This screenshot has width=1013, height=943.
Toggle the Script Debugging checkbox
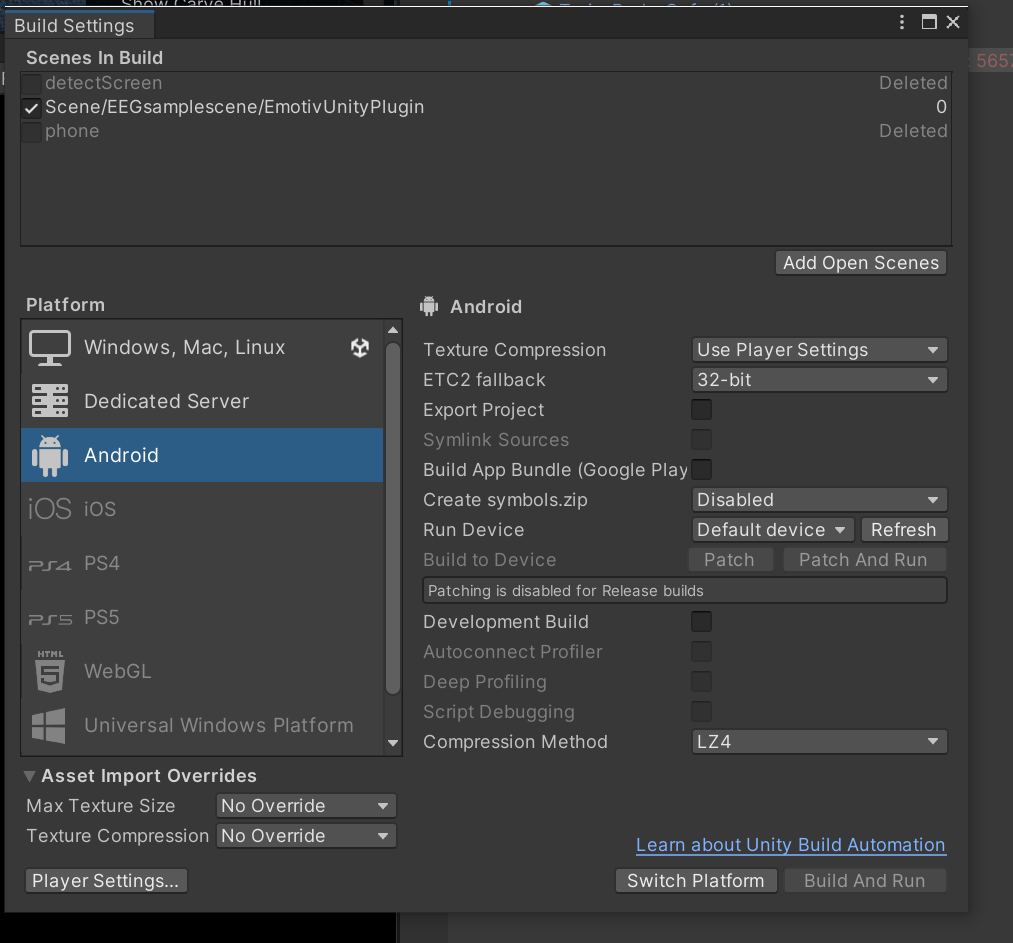(702, 712)
